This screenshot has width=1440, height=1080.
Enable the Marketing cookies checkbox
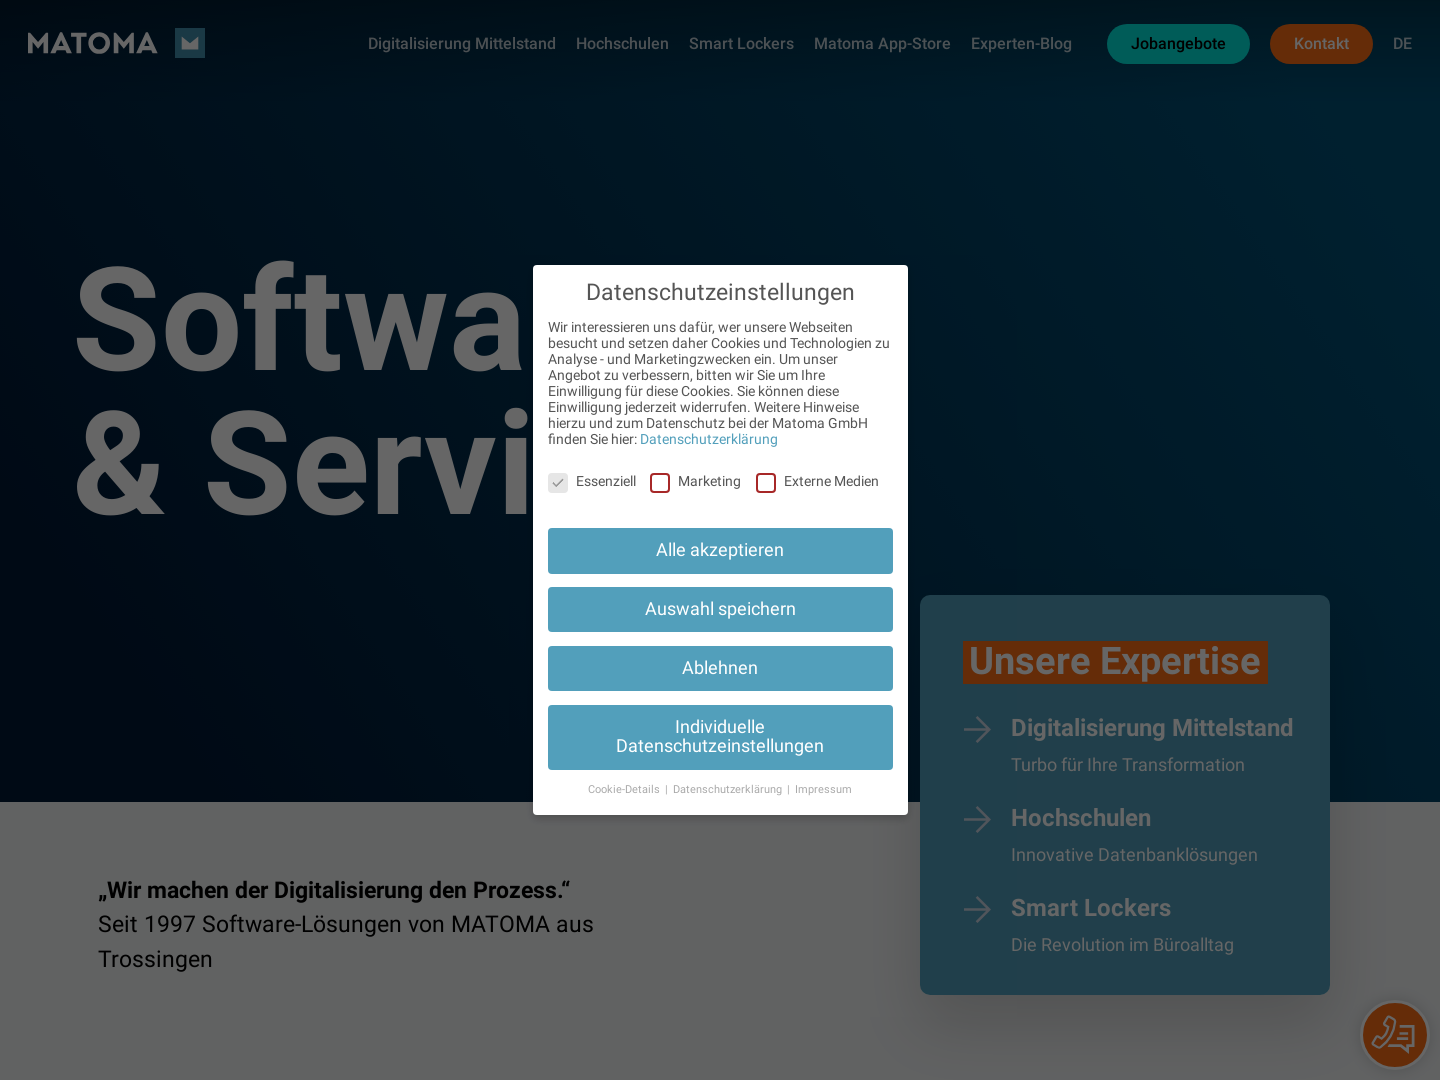(x=660, y=483)
